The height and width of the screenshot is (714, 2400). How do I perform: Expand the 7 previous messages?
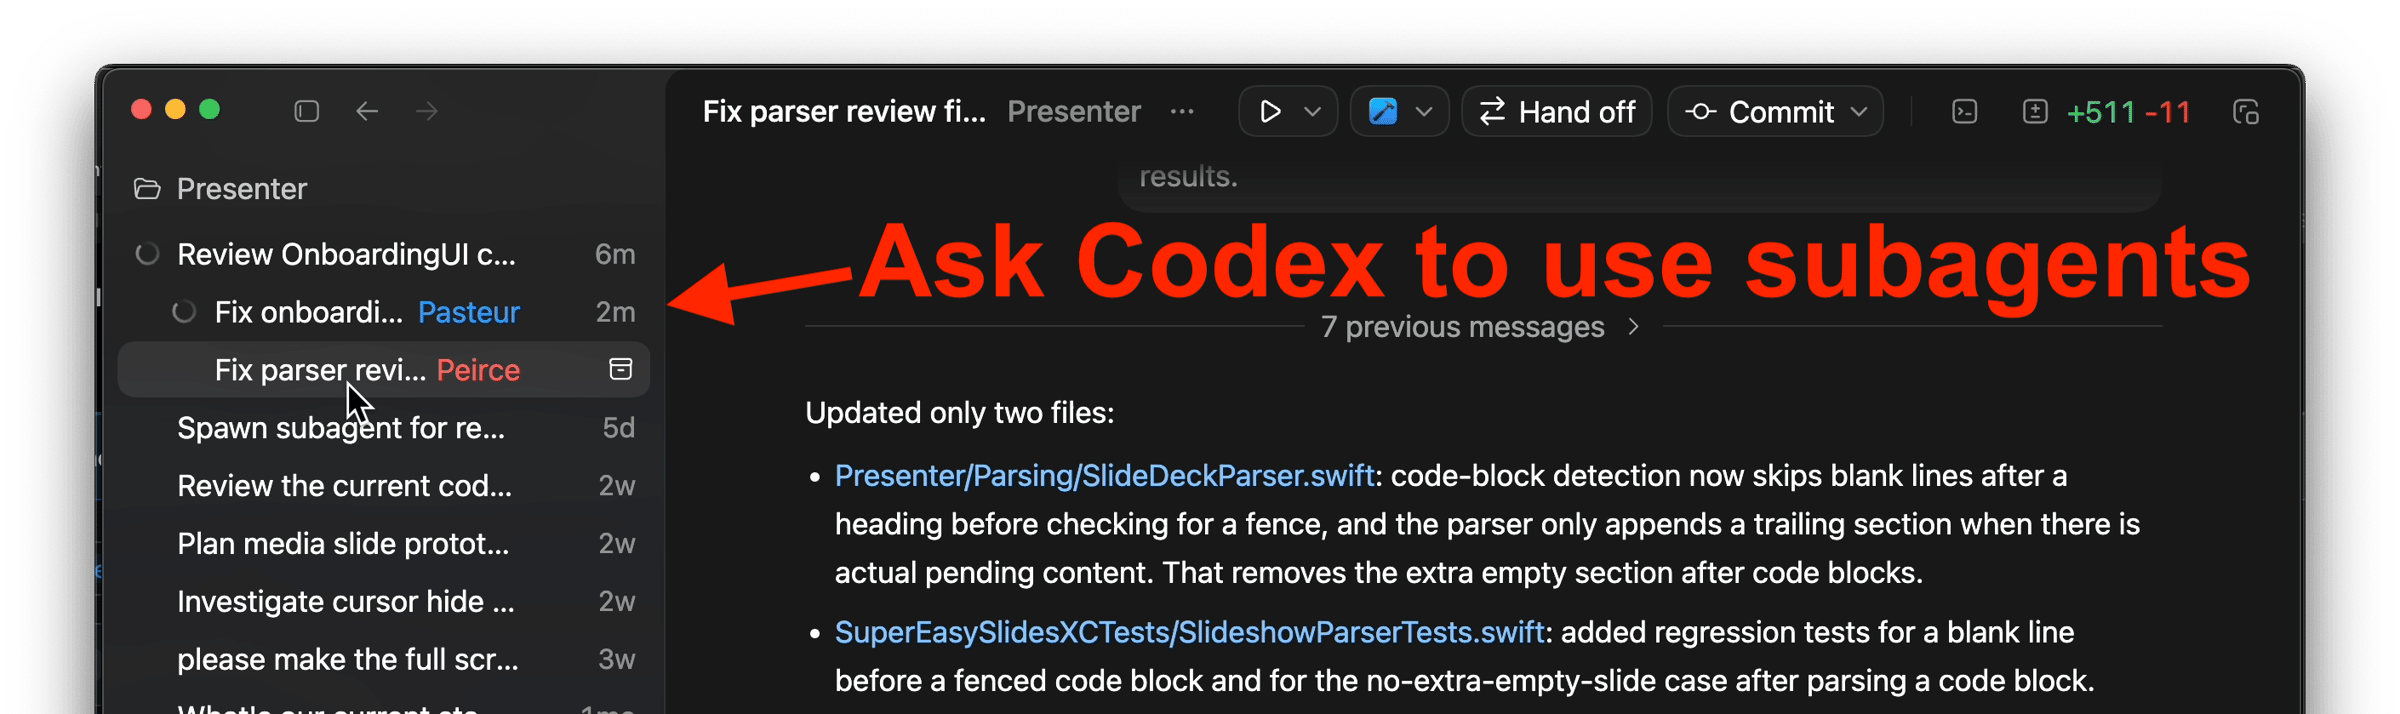click(1480, 327)
